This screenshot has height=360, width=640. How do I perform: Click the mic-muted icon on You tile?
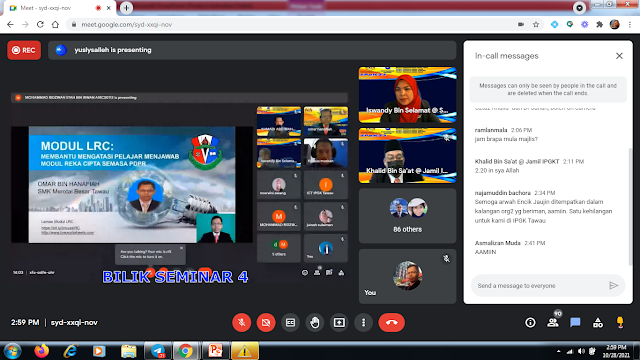(446, 258)
